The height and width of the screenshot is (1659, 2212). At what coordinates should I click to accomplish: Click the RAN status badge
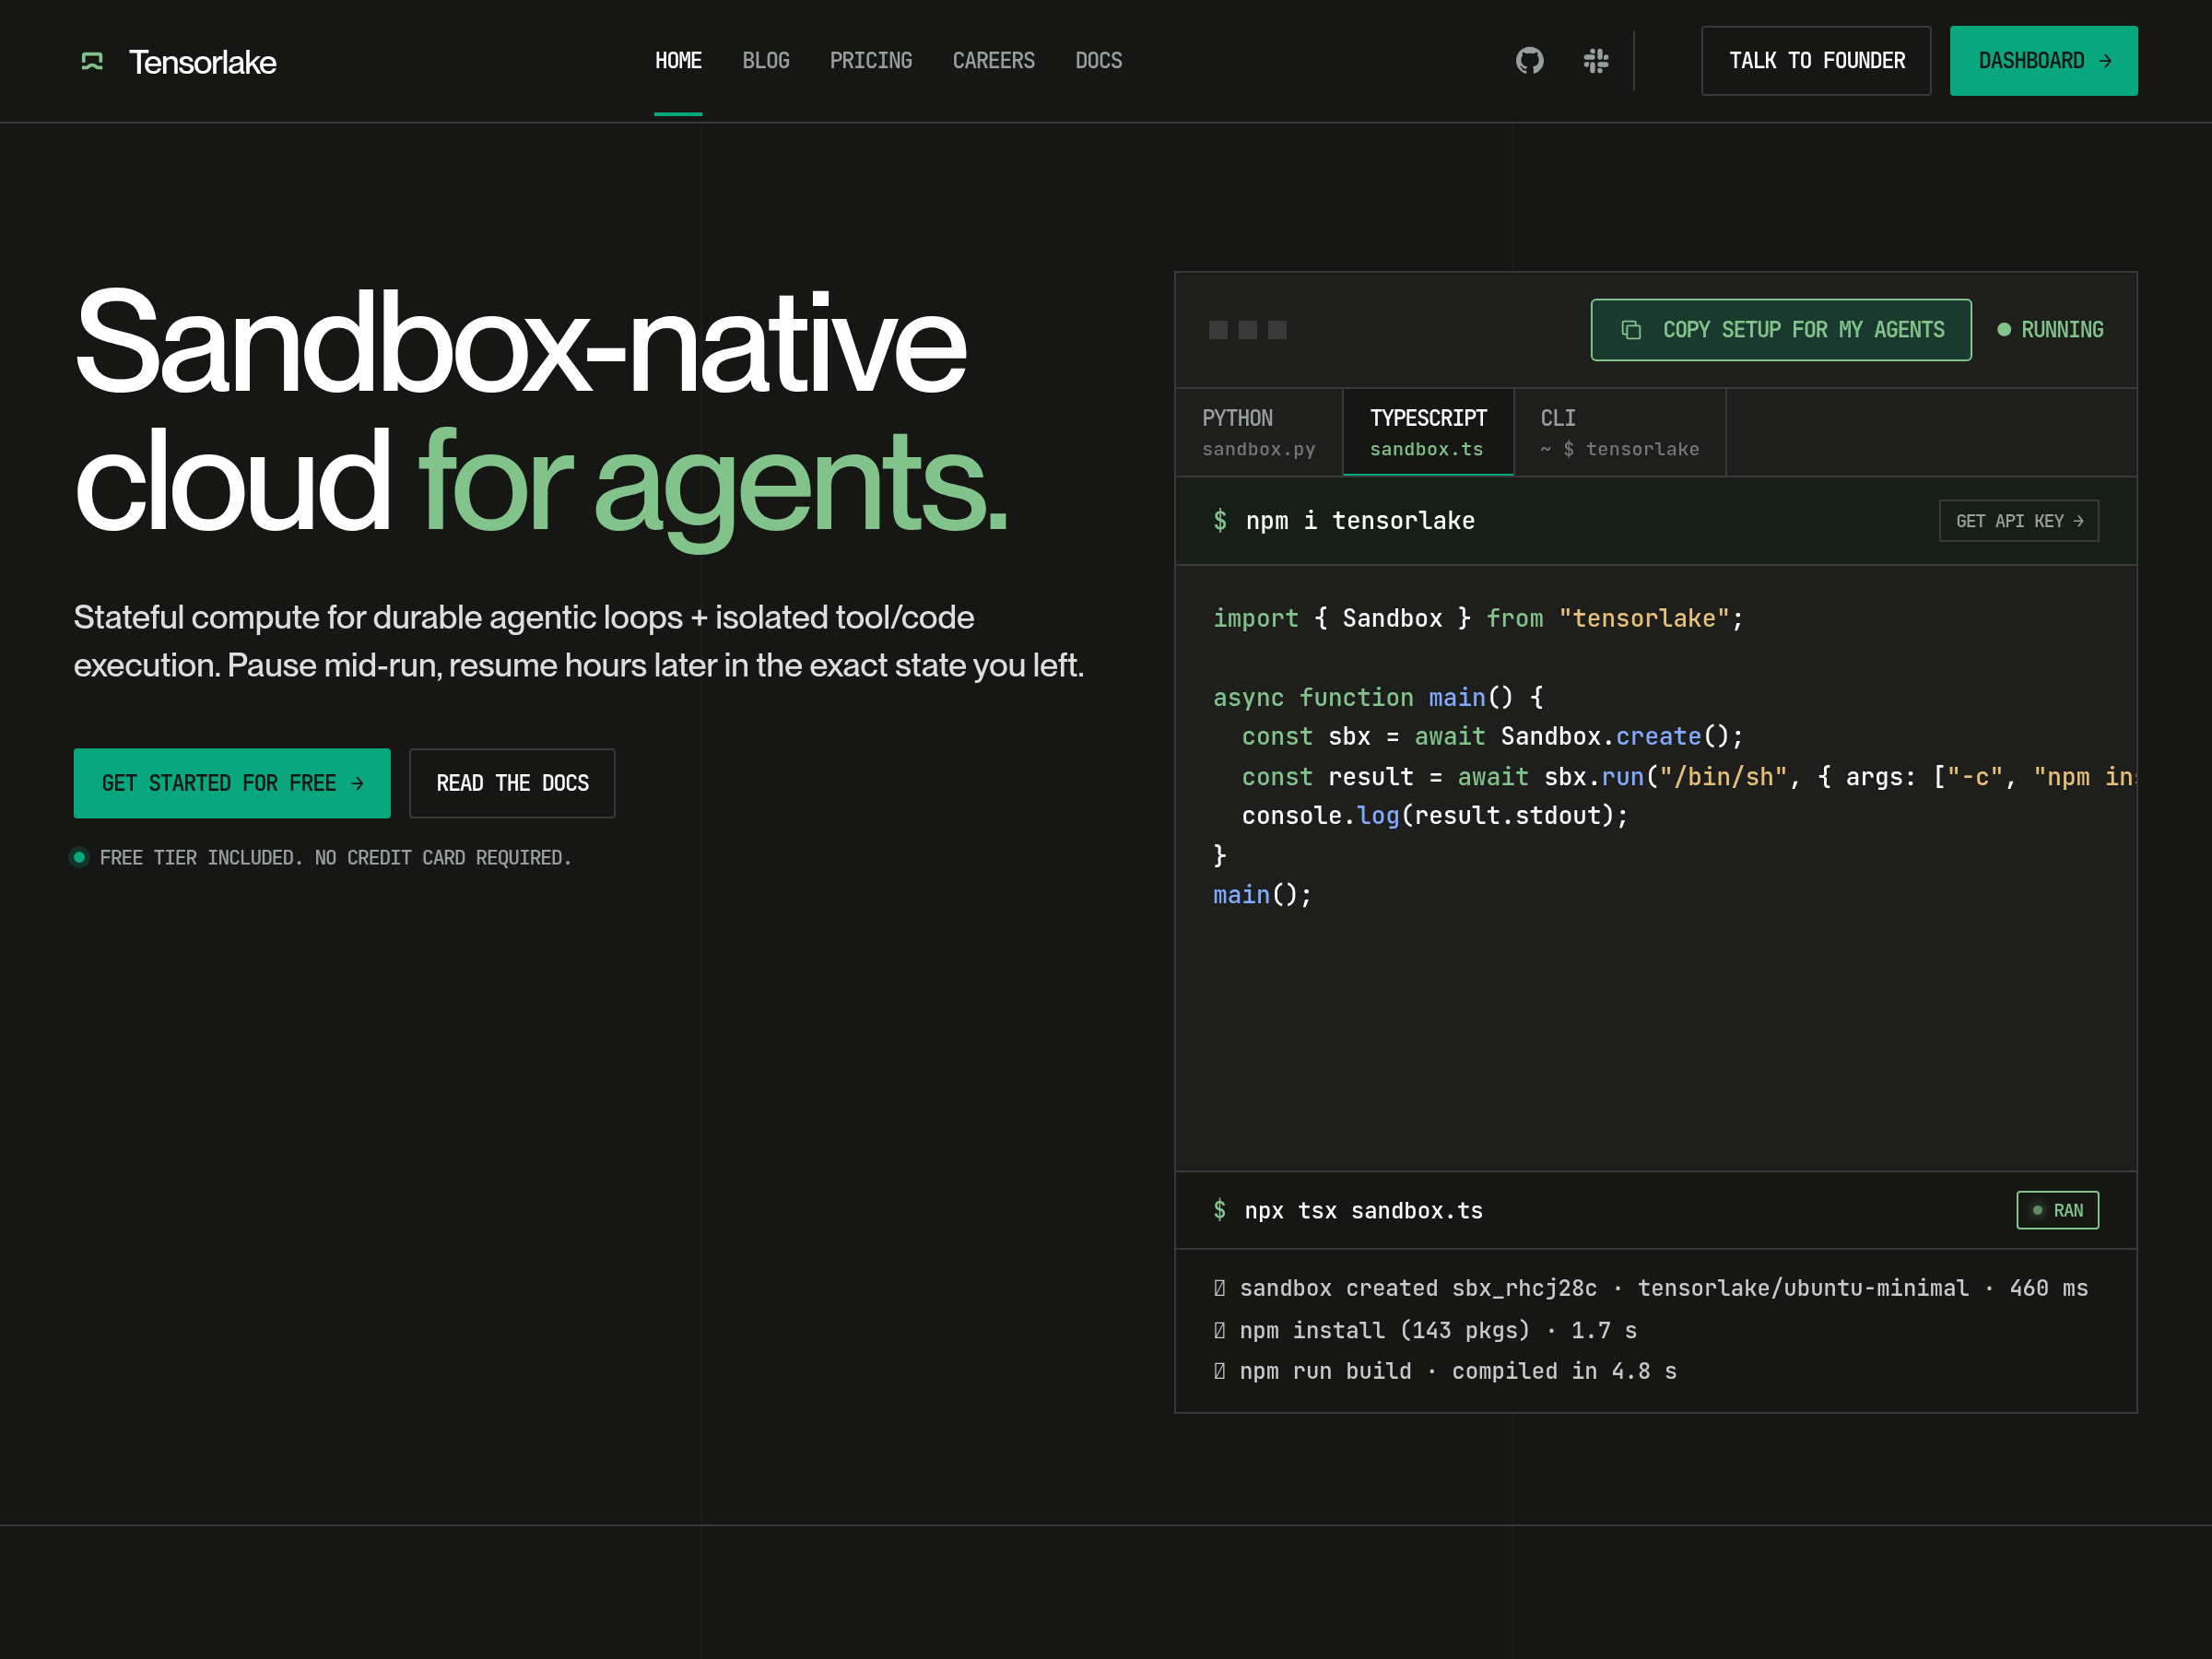tap(2057, 1211)
